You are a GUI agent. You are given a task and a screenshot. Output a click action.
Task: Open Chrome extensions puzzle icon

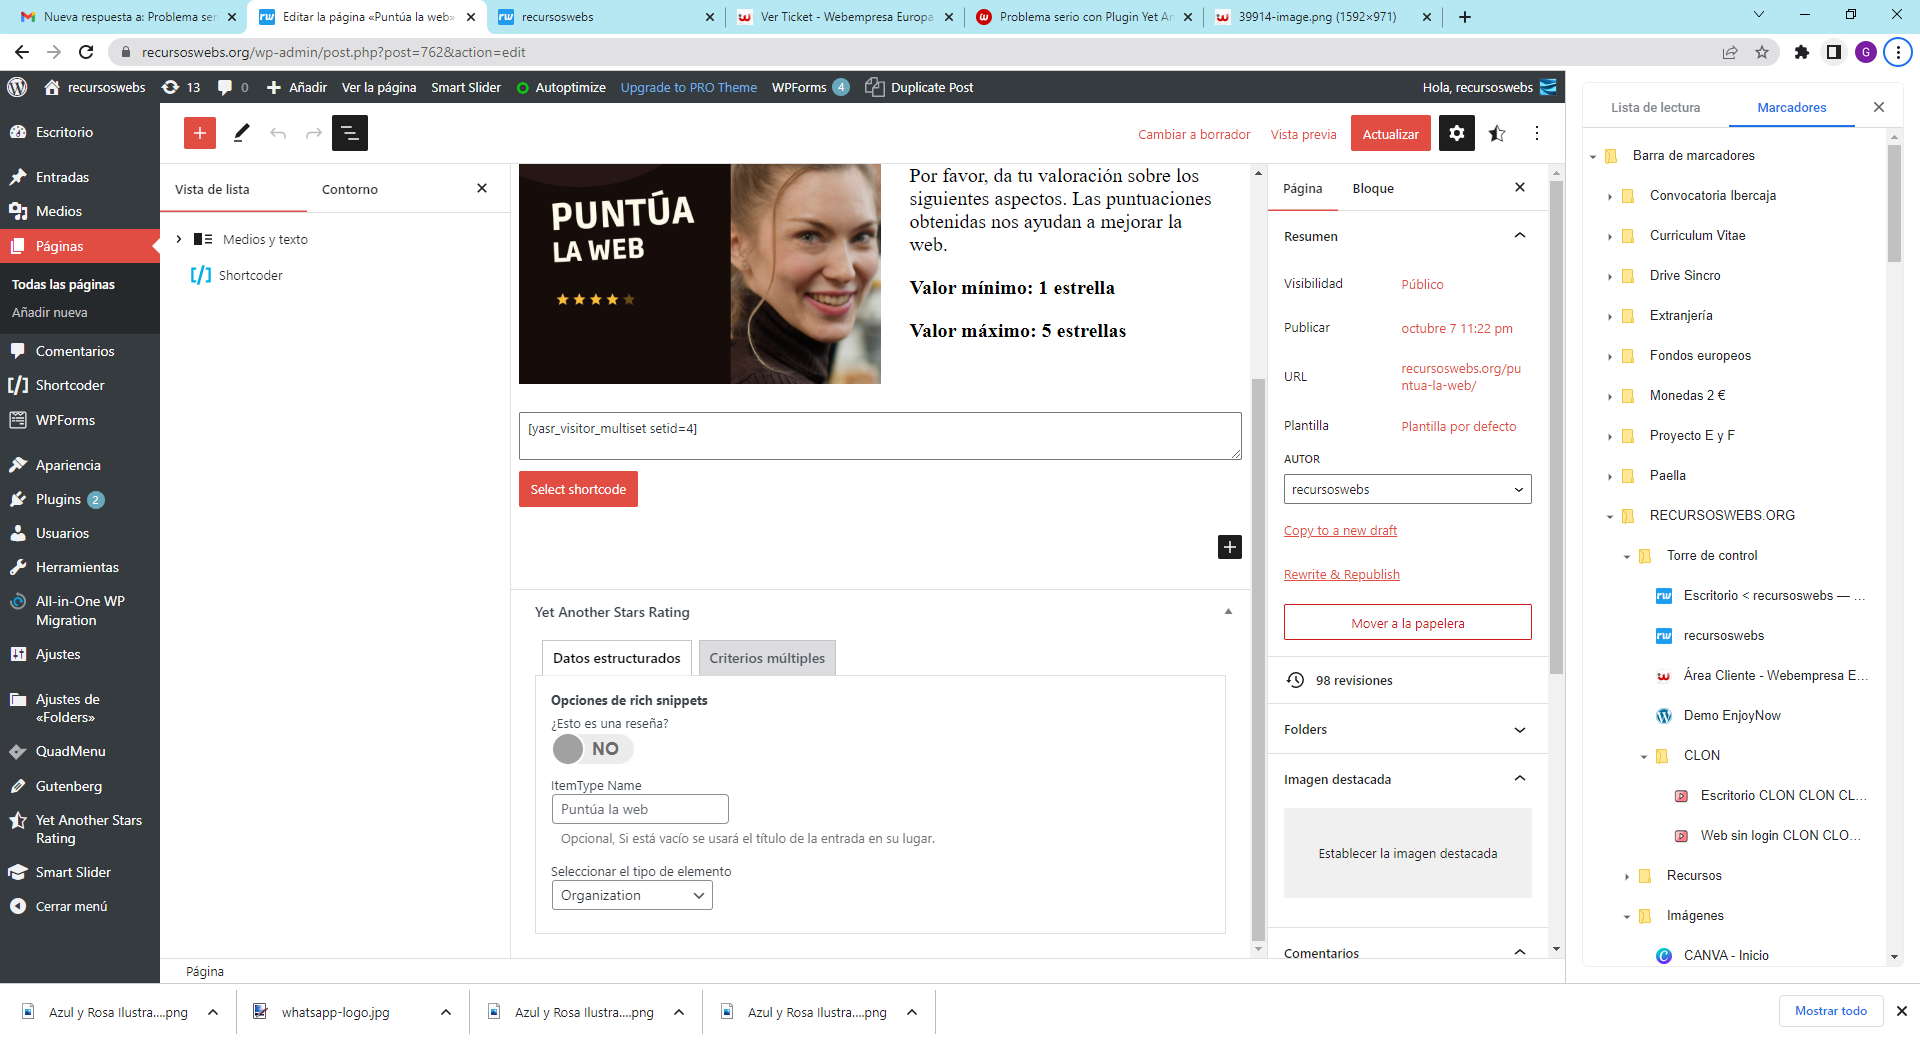click(1802, 52)
